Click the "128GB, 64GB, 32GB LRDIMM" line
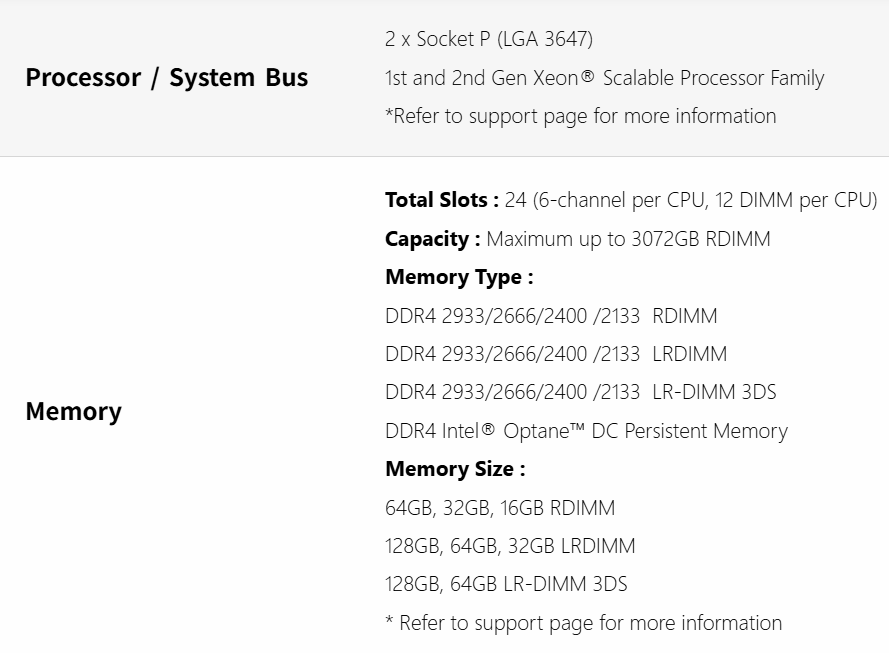The height and width of the screenshot is (653, 889). (x=510, y=546)
